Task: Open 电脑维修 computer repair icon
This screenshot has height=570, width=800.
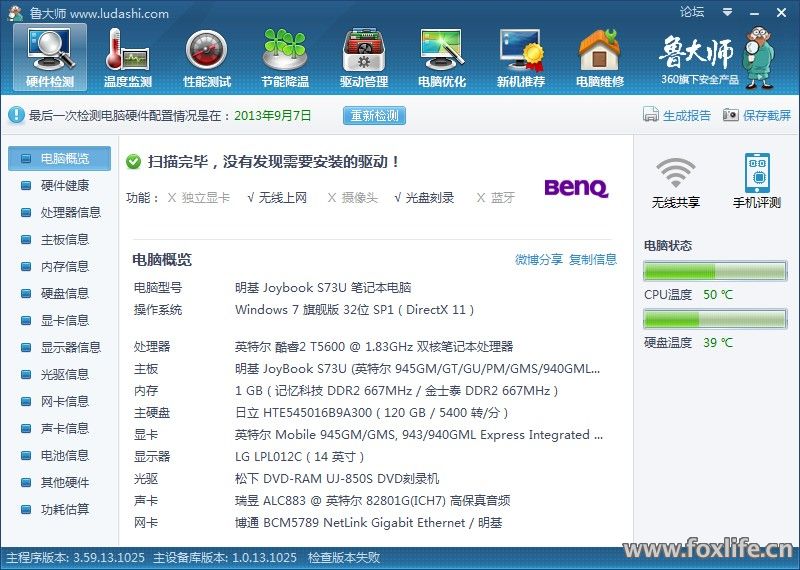Action: click(600, 57)
